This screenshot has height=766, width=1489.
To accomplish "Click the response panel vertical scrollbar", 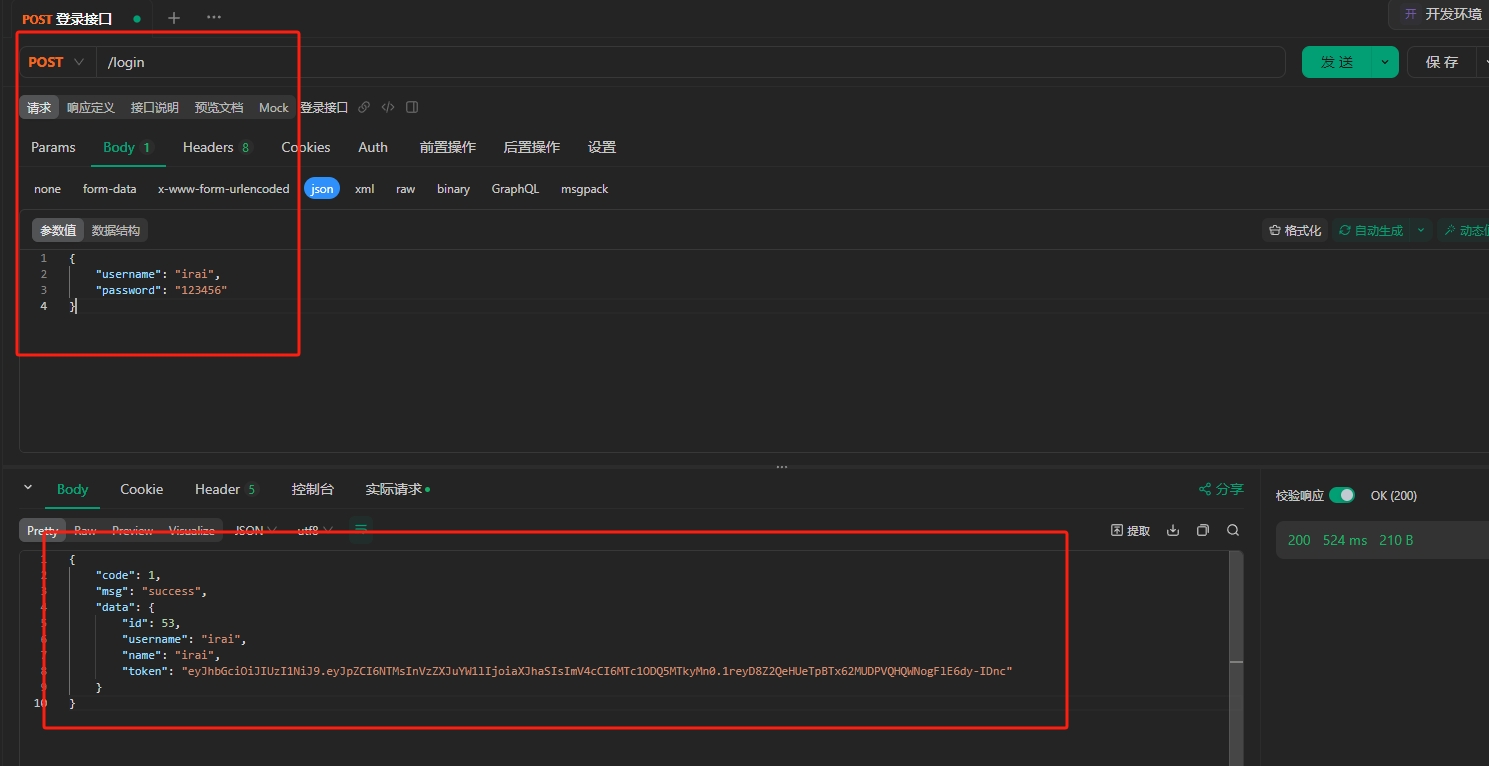I will coord(1236,661).
